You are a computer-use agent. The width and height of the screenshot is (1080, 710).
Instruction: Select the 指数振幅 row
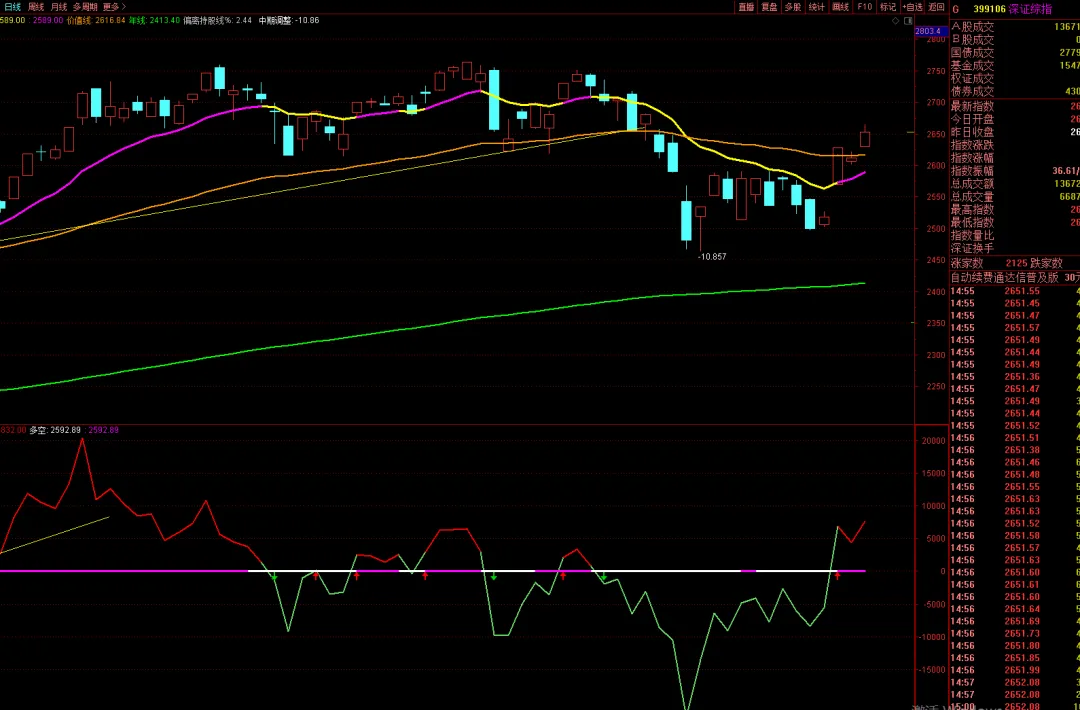[1015, 171]
